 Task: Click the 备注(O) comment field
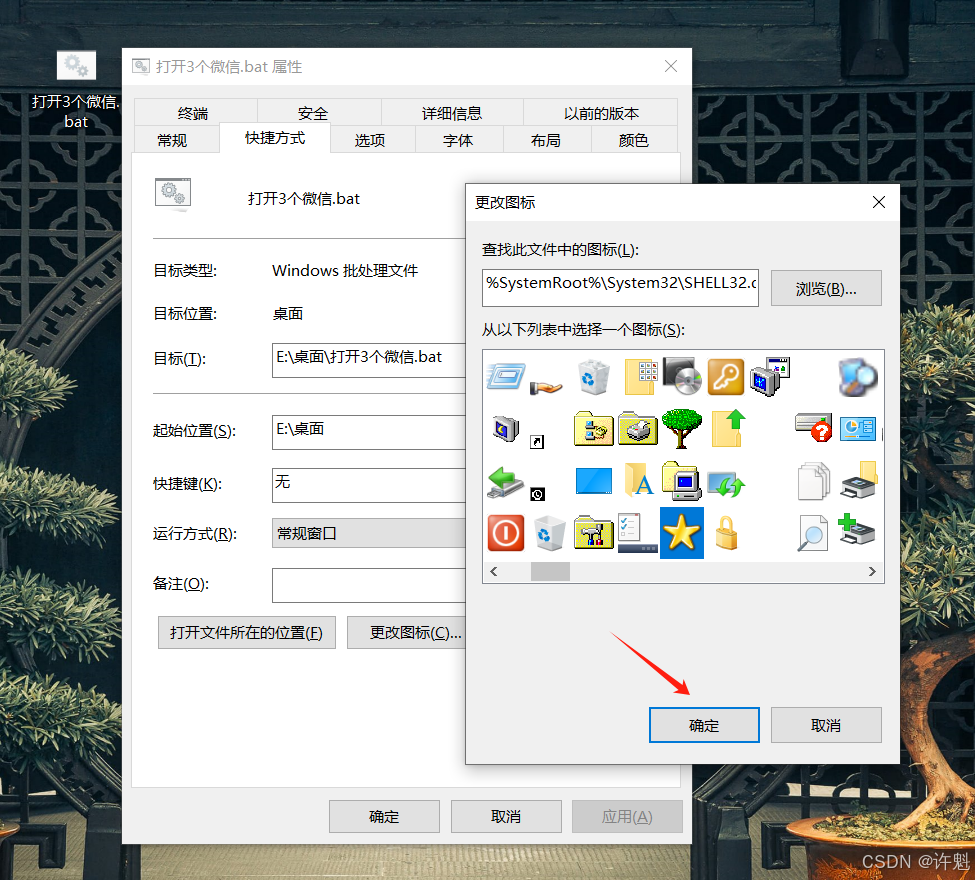click(x=369, y=585)
